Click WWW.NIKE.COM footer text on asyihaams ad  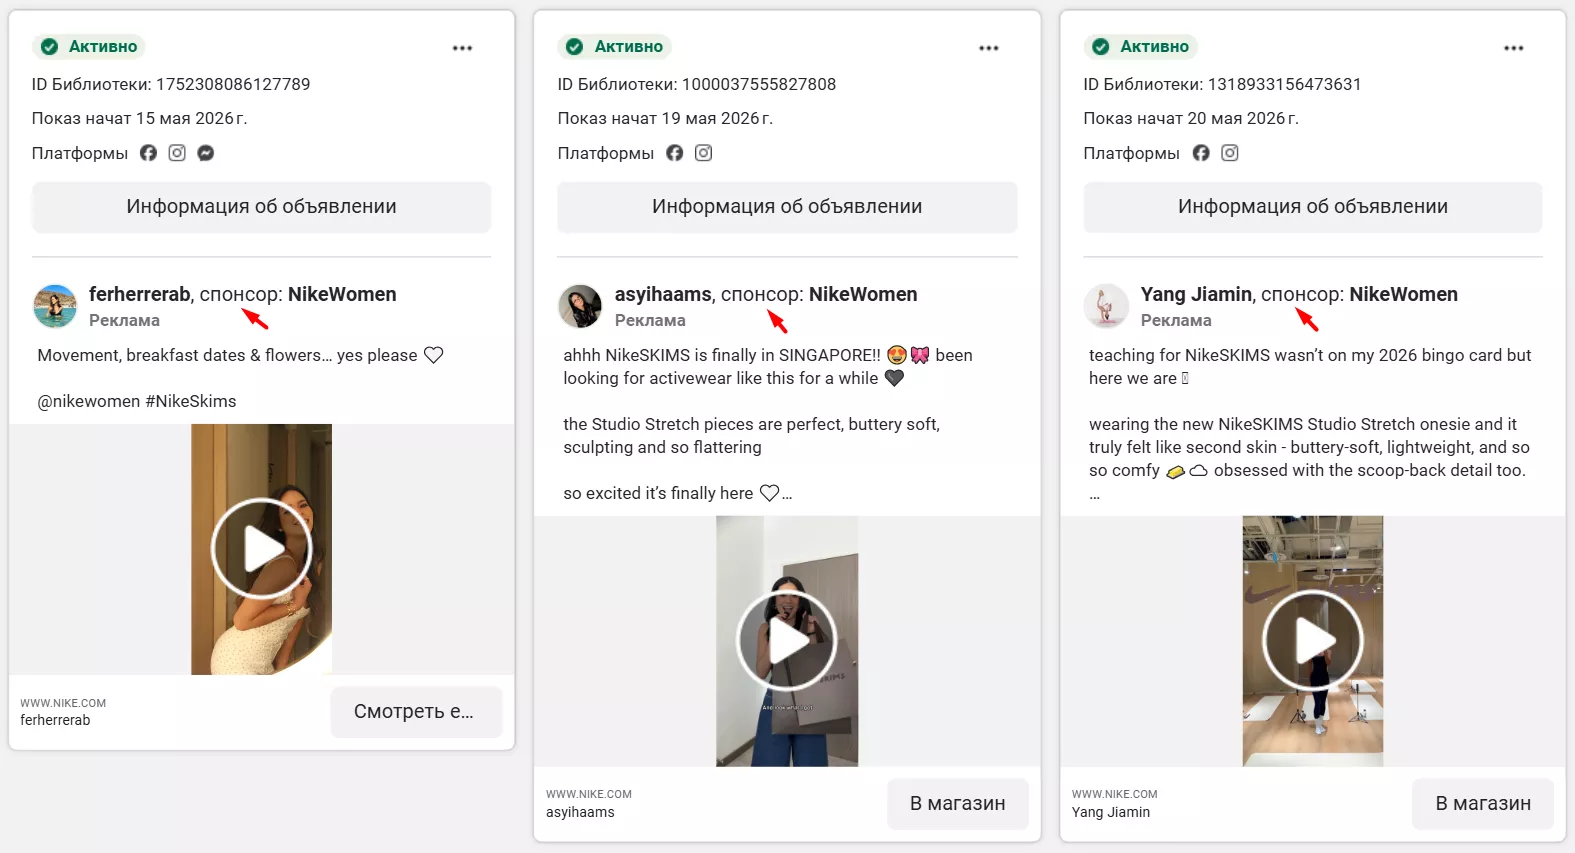pyautogui.click(x=589, y=794)
